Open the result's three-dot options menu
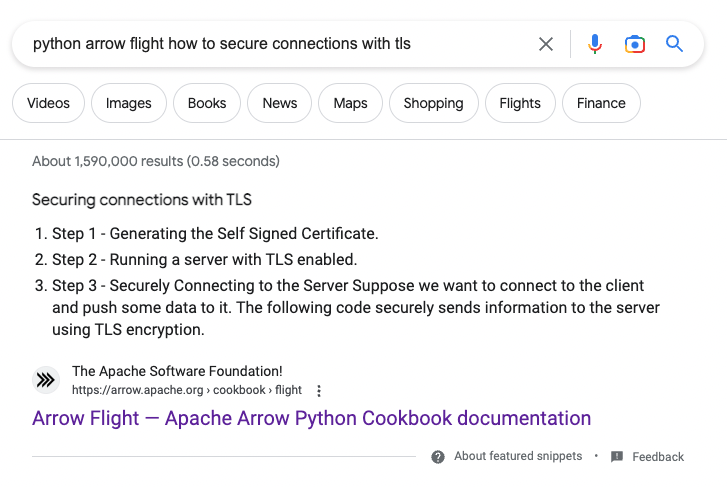 pos(319,391)
